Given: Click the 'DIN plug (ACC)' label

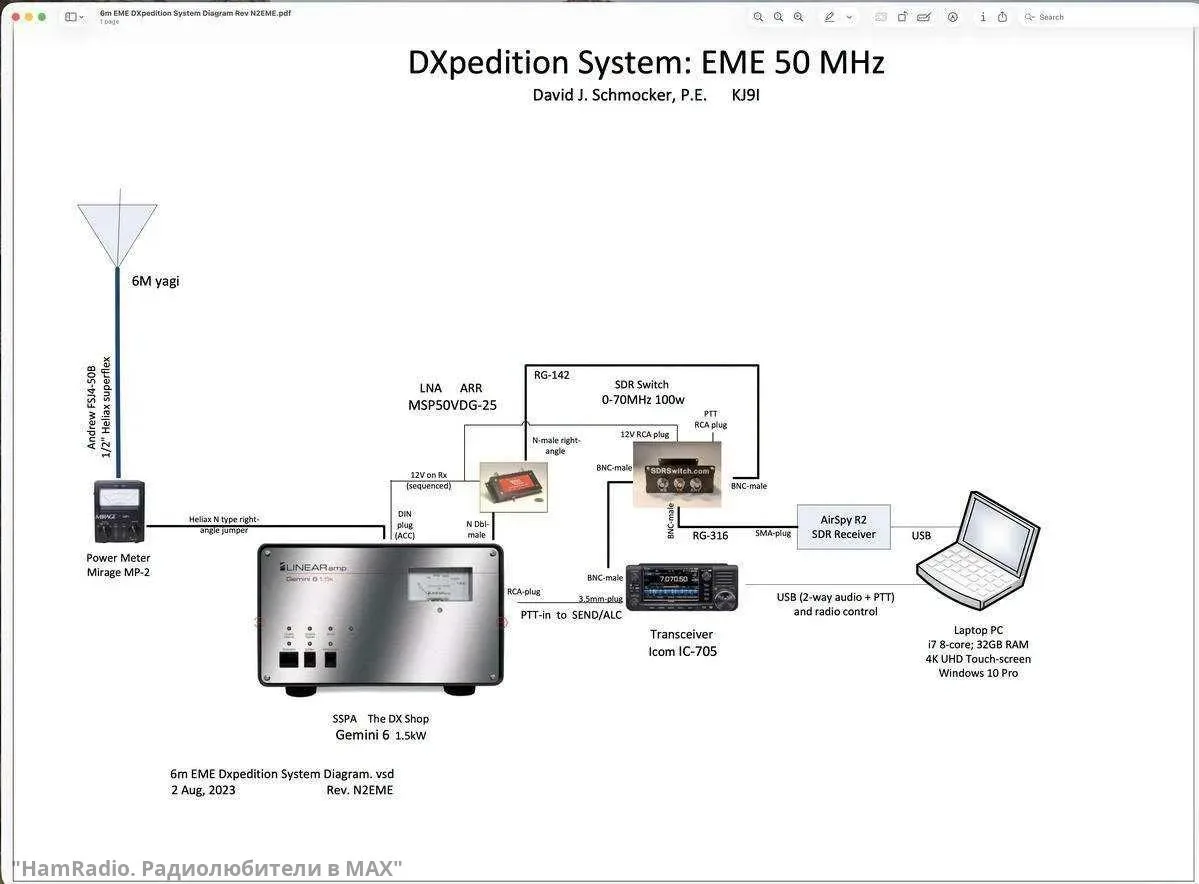Looking at the screenshot, I should tap(405, 525).
